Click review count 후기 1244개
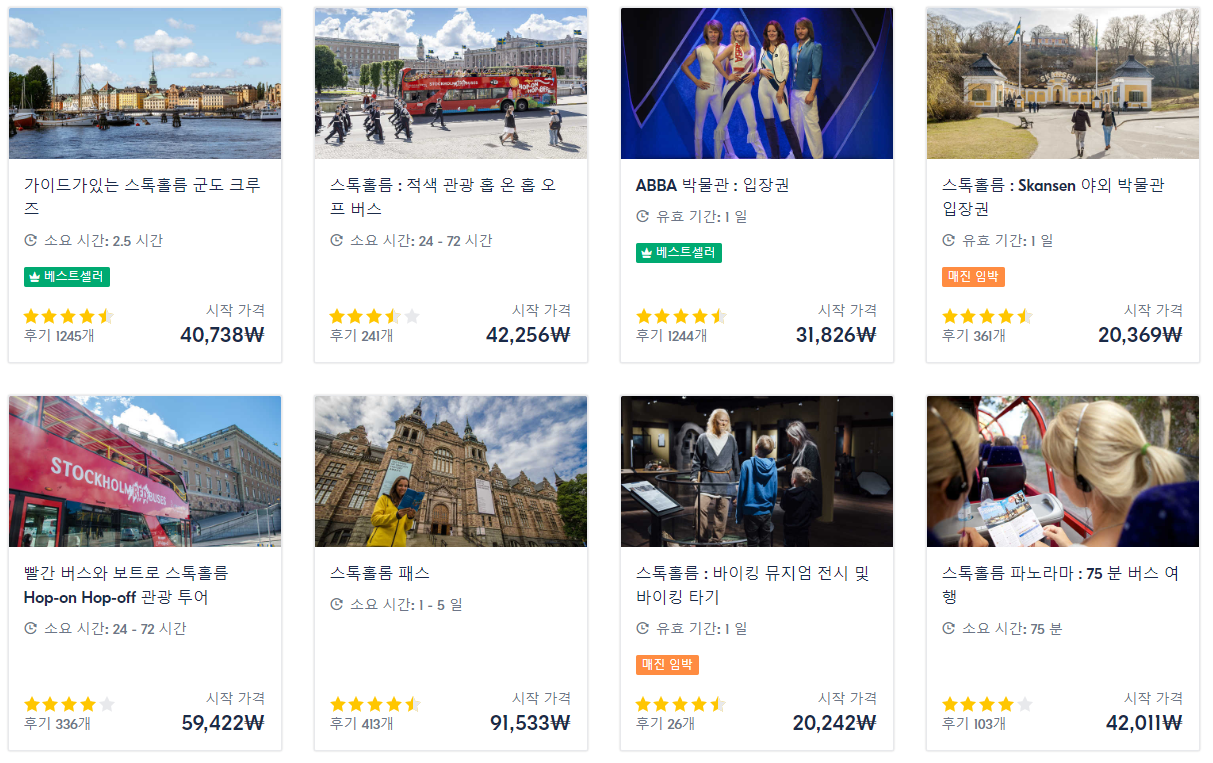 [x=671, y=335]
